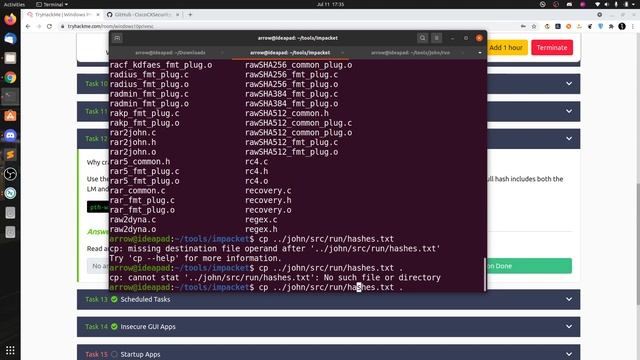Click the red Terminate button

552,47
